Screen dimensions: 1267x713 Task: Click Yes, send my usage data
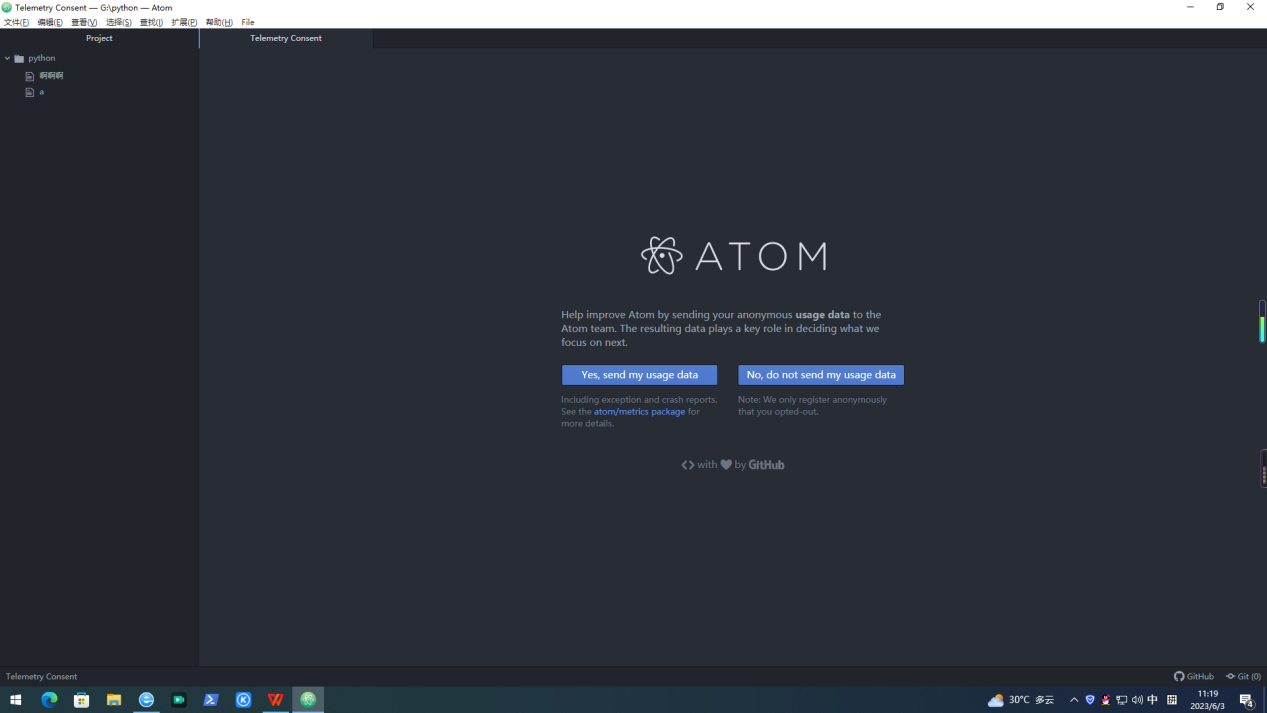640,375
